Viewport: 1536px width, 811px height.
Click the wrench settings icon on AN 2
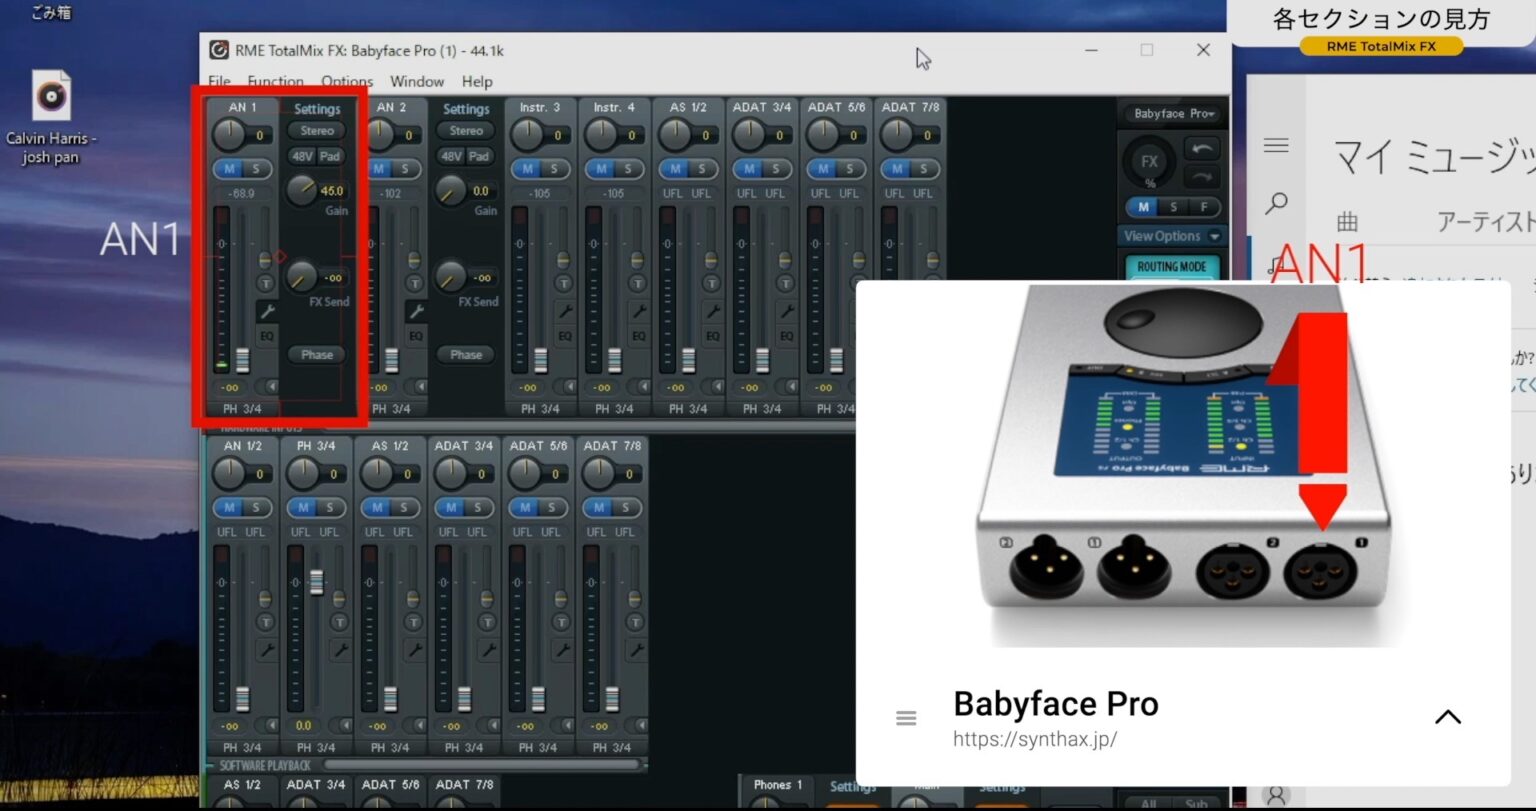coord(416,312)
